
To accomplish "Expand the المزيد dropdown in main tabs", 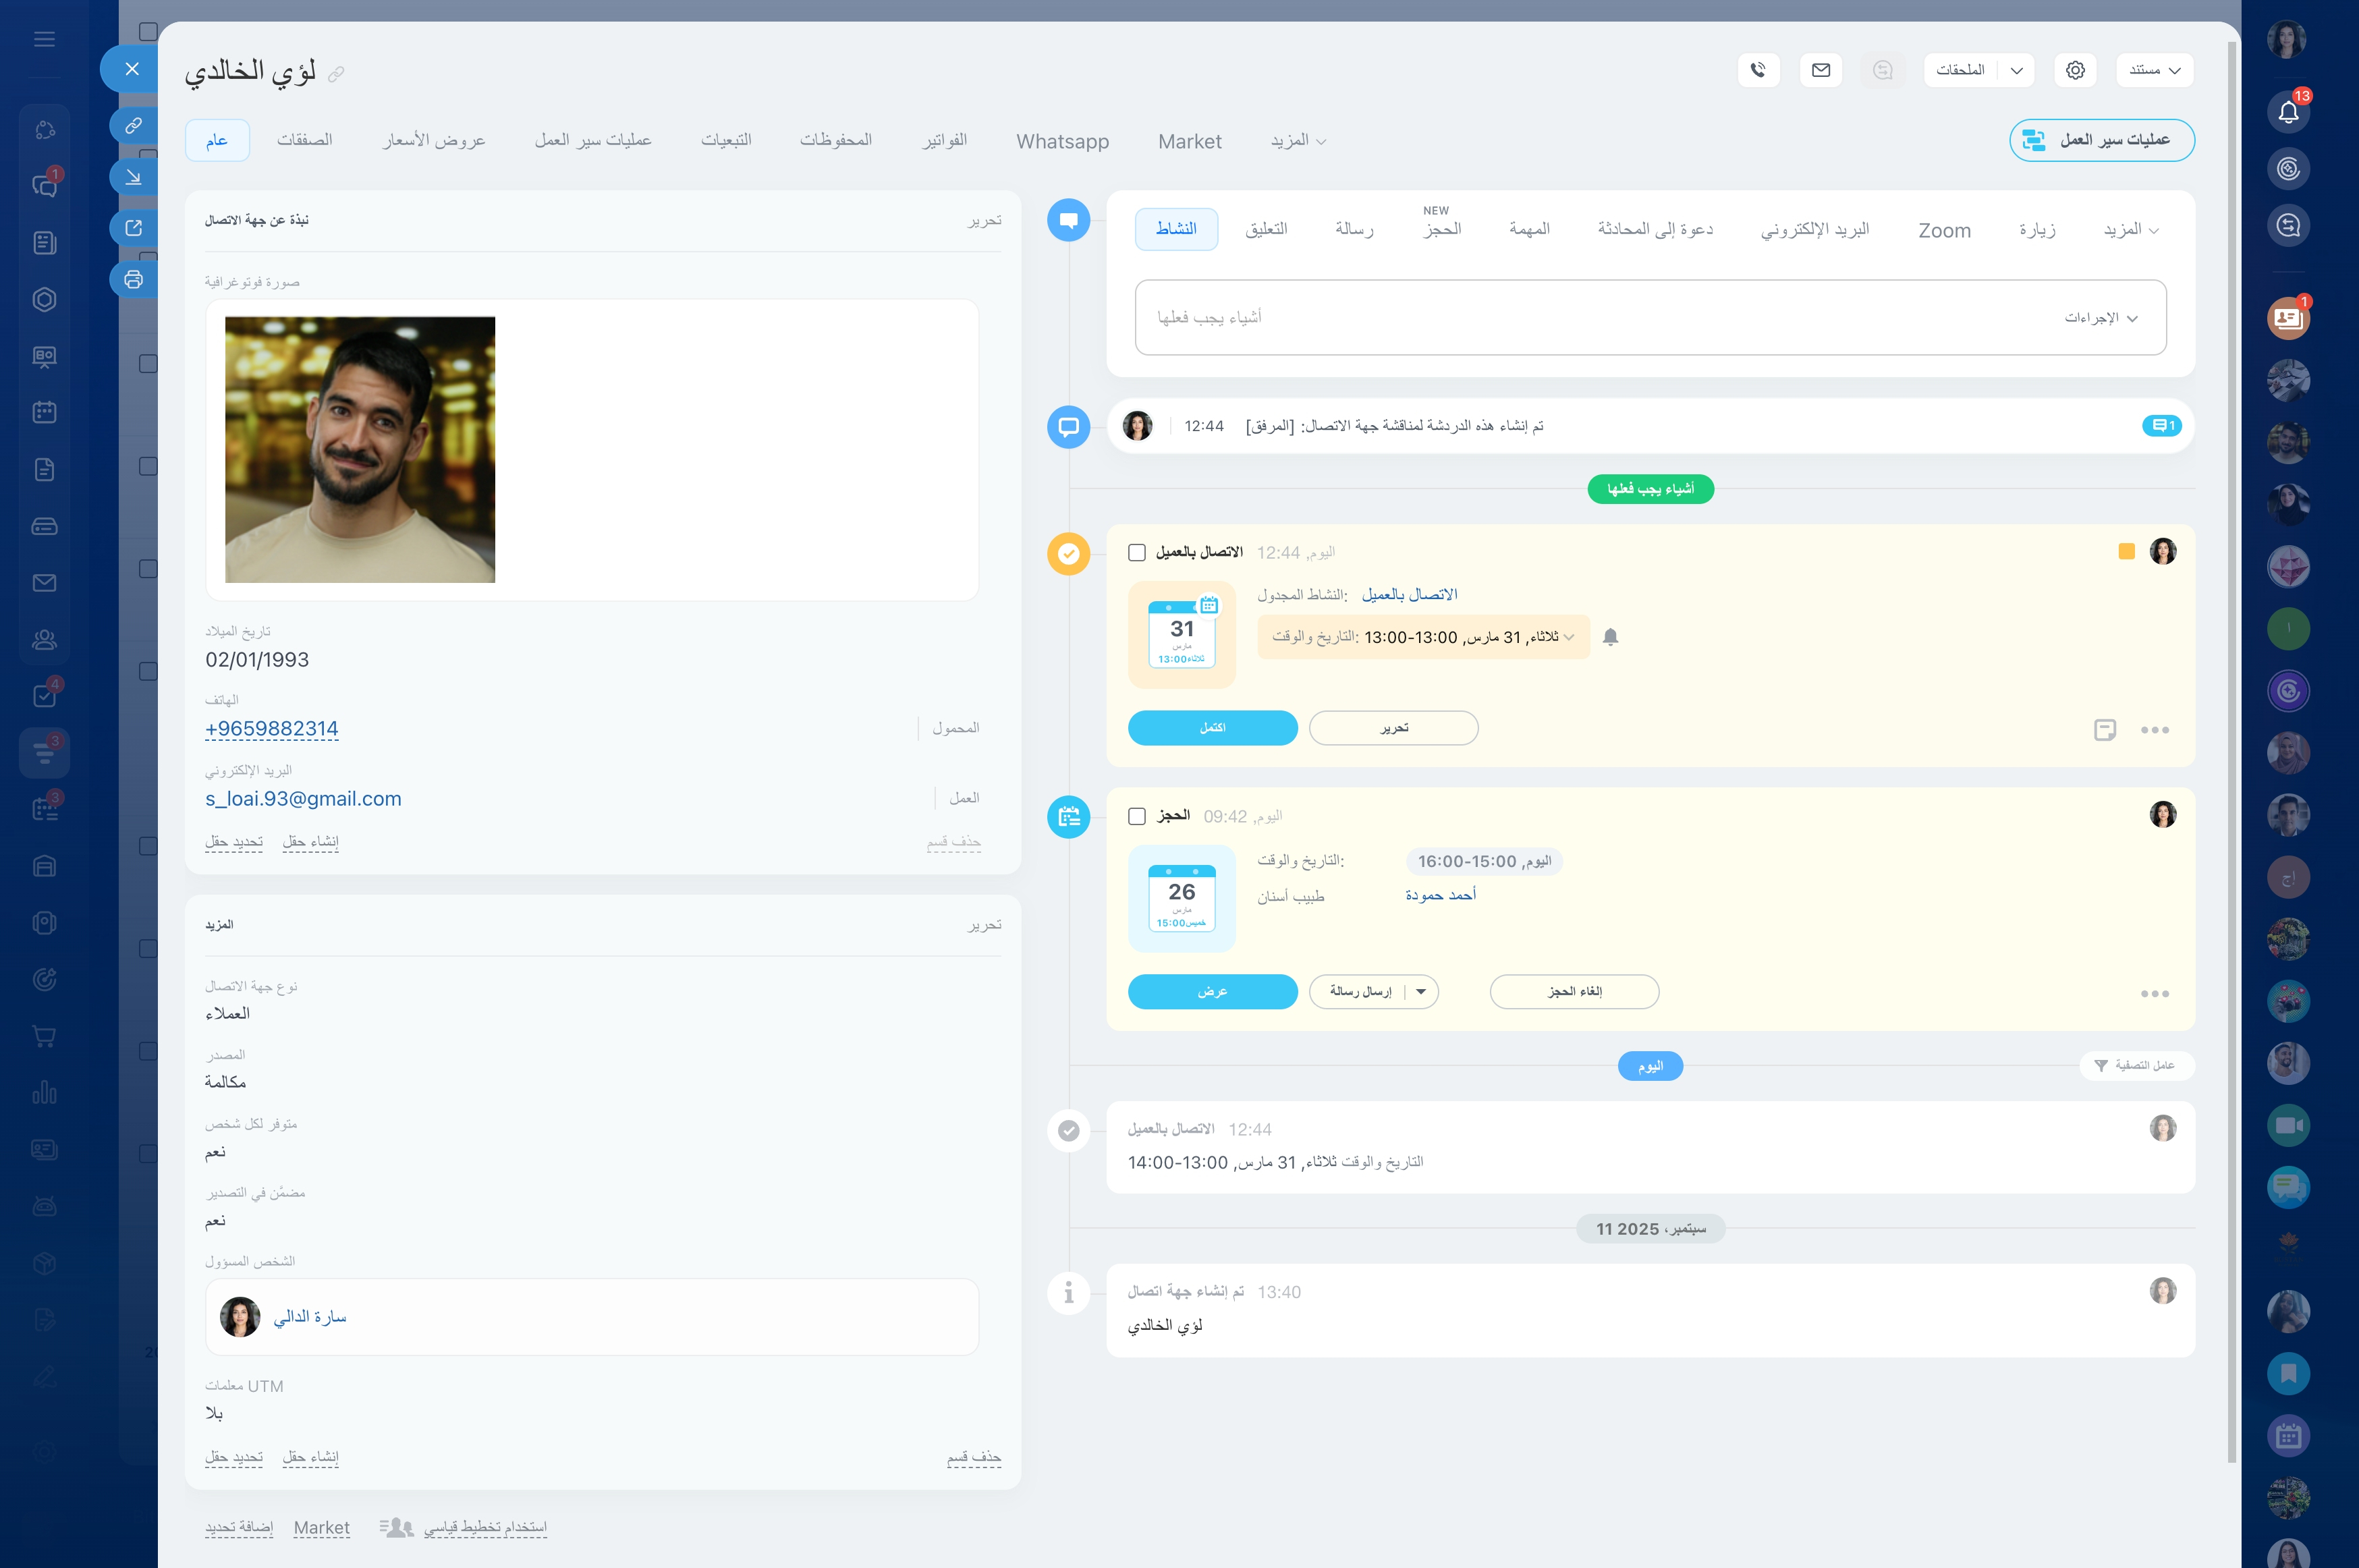I will (1298, 141).
